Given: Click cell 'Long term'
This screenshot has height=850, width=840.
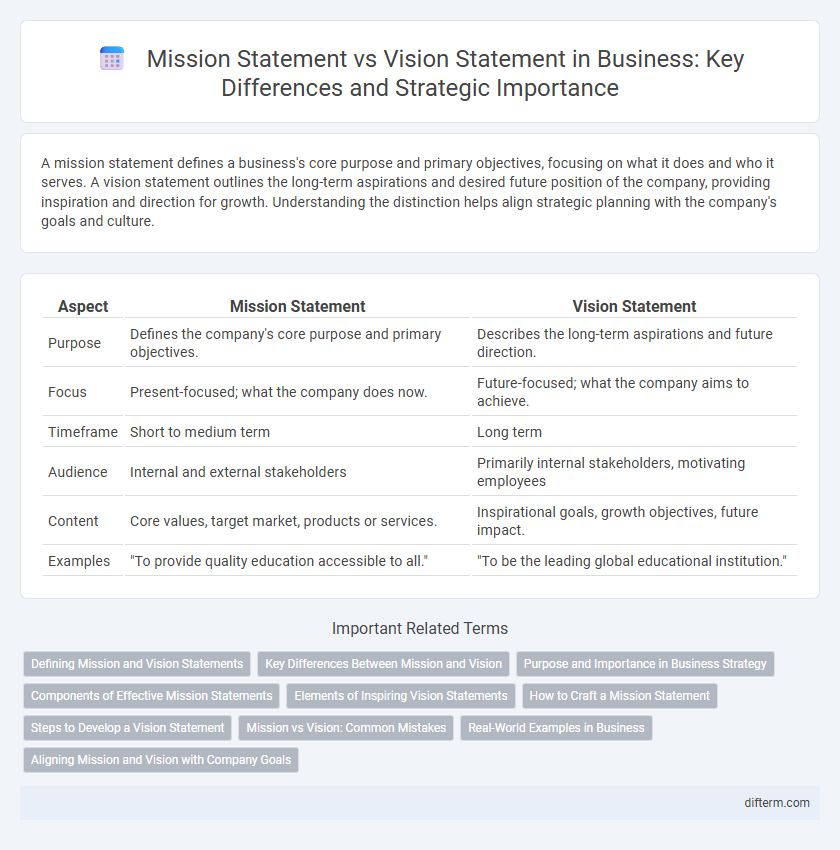Looking at the screenshot, I should [x=634, y=432].
